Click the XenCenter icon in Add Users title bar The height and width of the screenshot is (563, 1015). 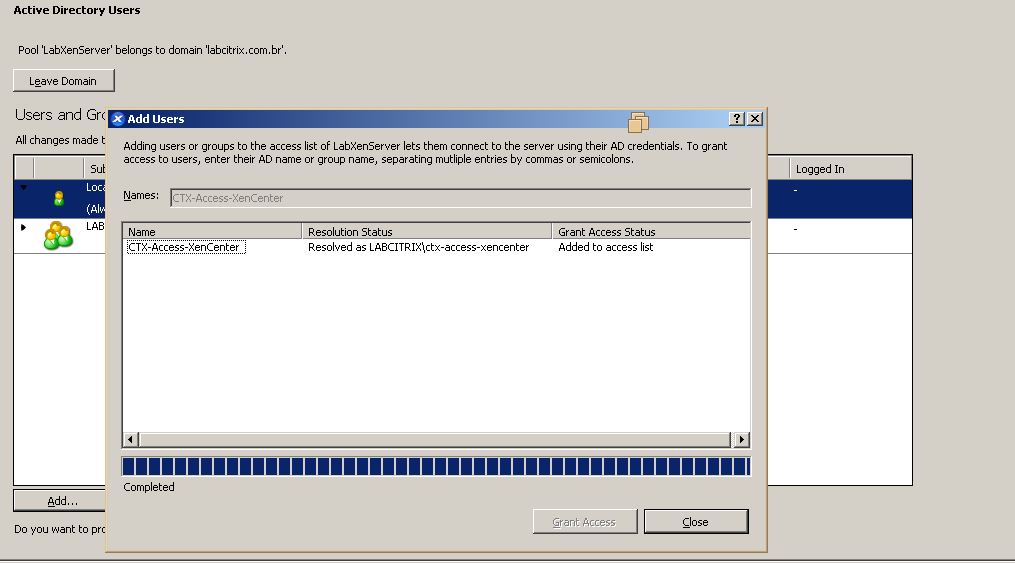(117, 119)
